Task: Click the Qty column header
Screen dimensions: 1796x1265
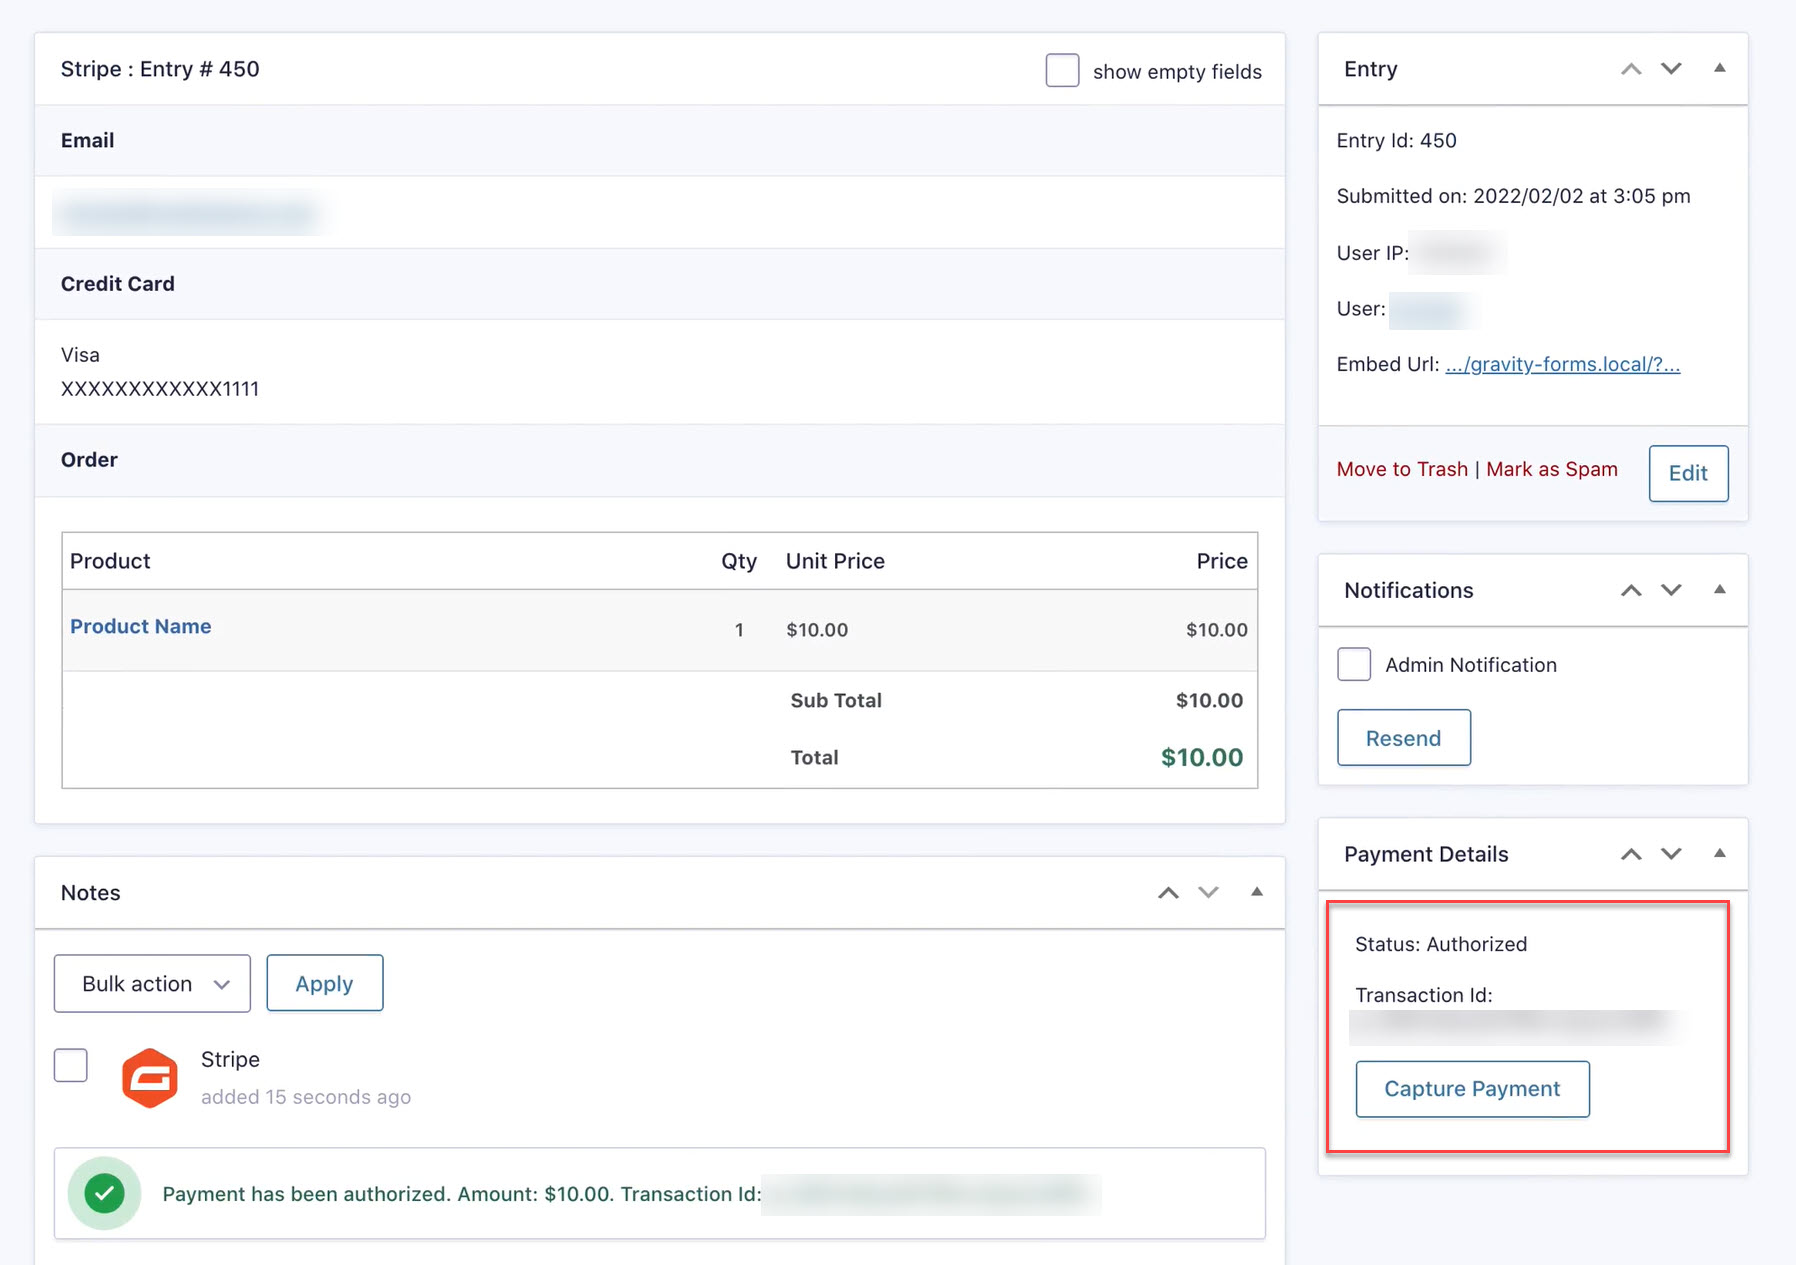Action: click(x=739, y=561)
